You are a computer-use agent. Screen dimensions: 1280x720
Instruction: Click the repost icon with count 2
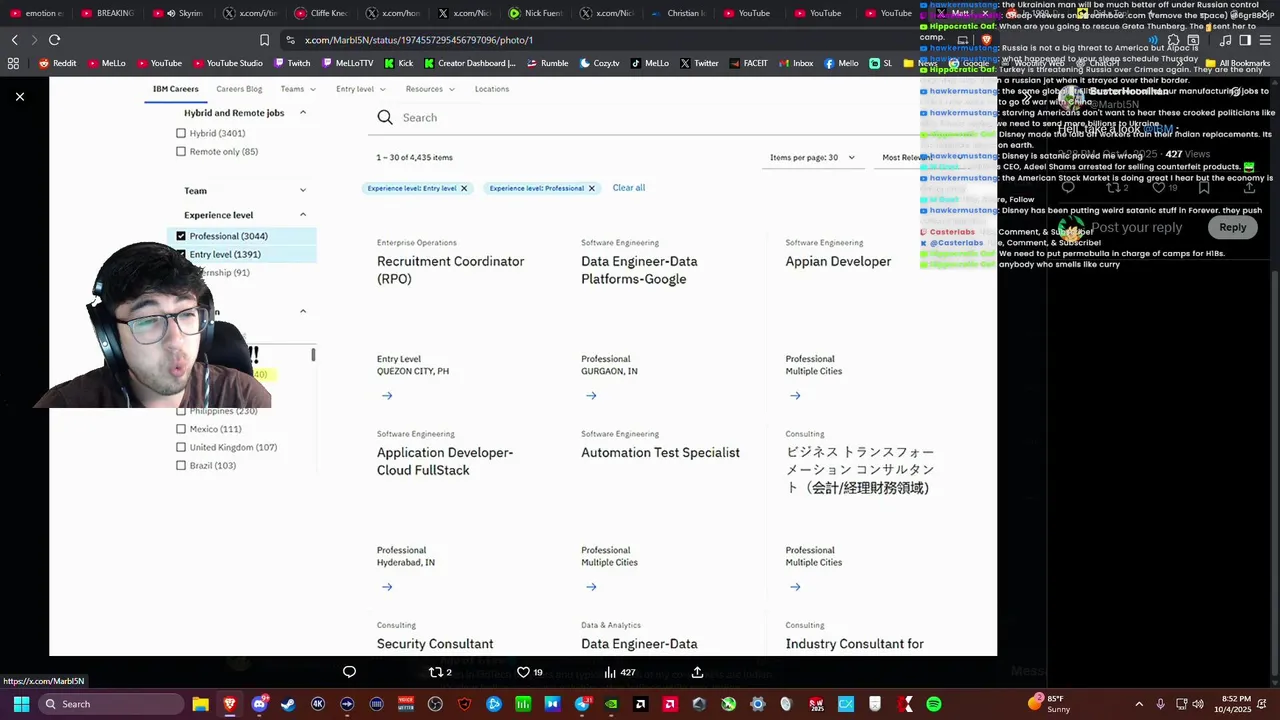(440, 672)
